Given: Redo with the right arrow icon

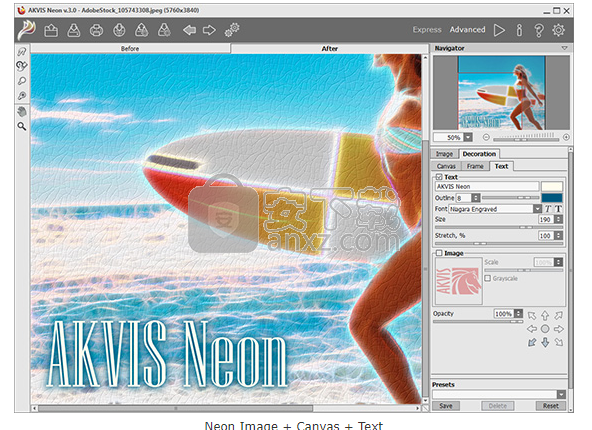Looking at the screenshot, I should pyautogui.click(x=209, y=30).
